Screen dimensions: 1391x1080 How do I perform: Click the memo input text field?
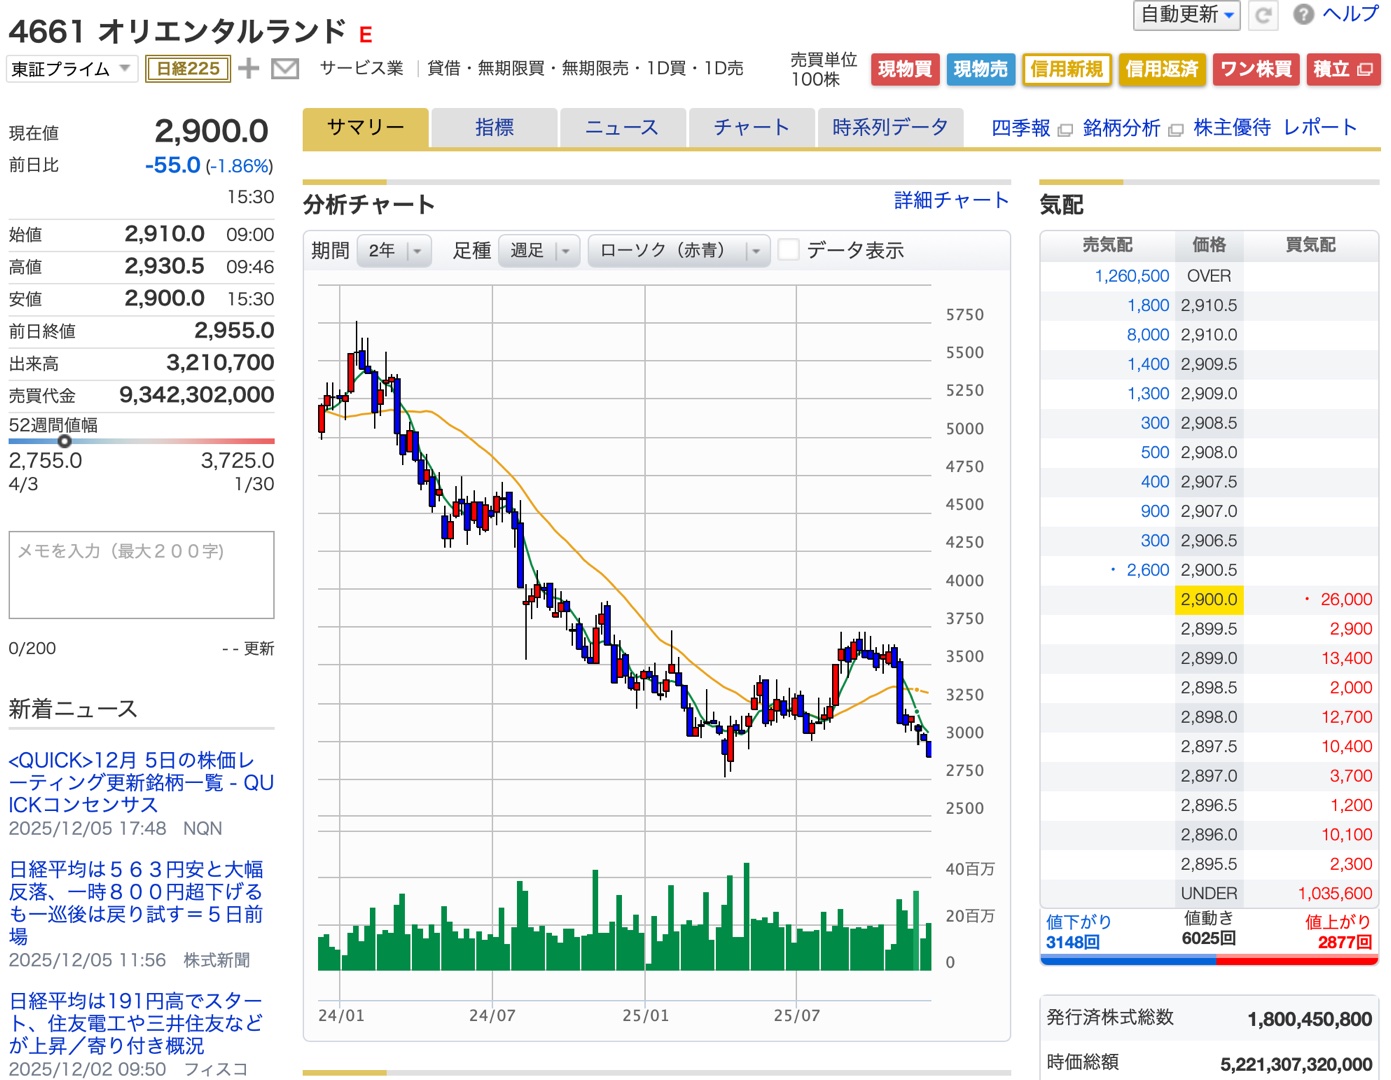point(141,575)
